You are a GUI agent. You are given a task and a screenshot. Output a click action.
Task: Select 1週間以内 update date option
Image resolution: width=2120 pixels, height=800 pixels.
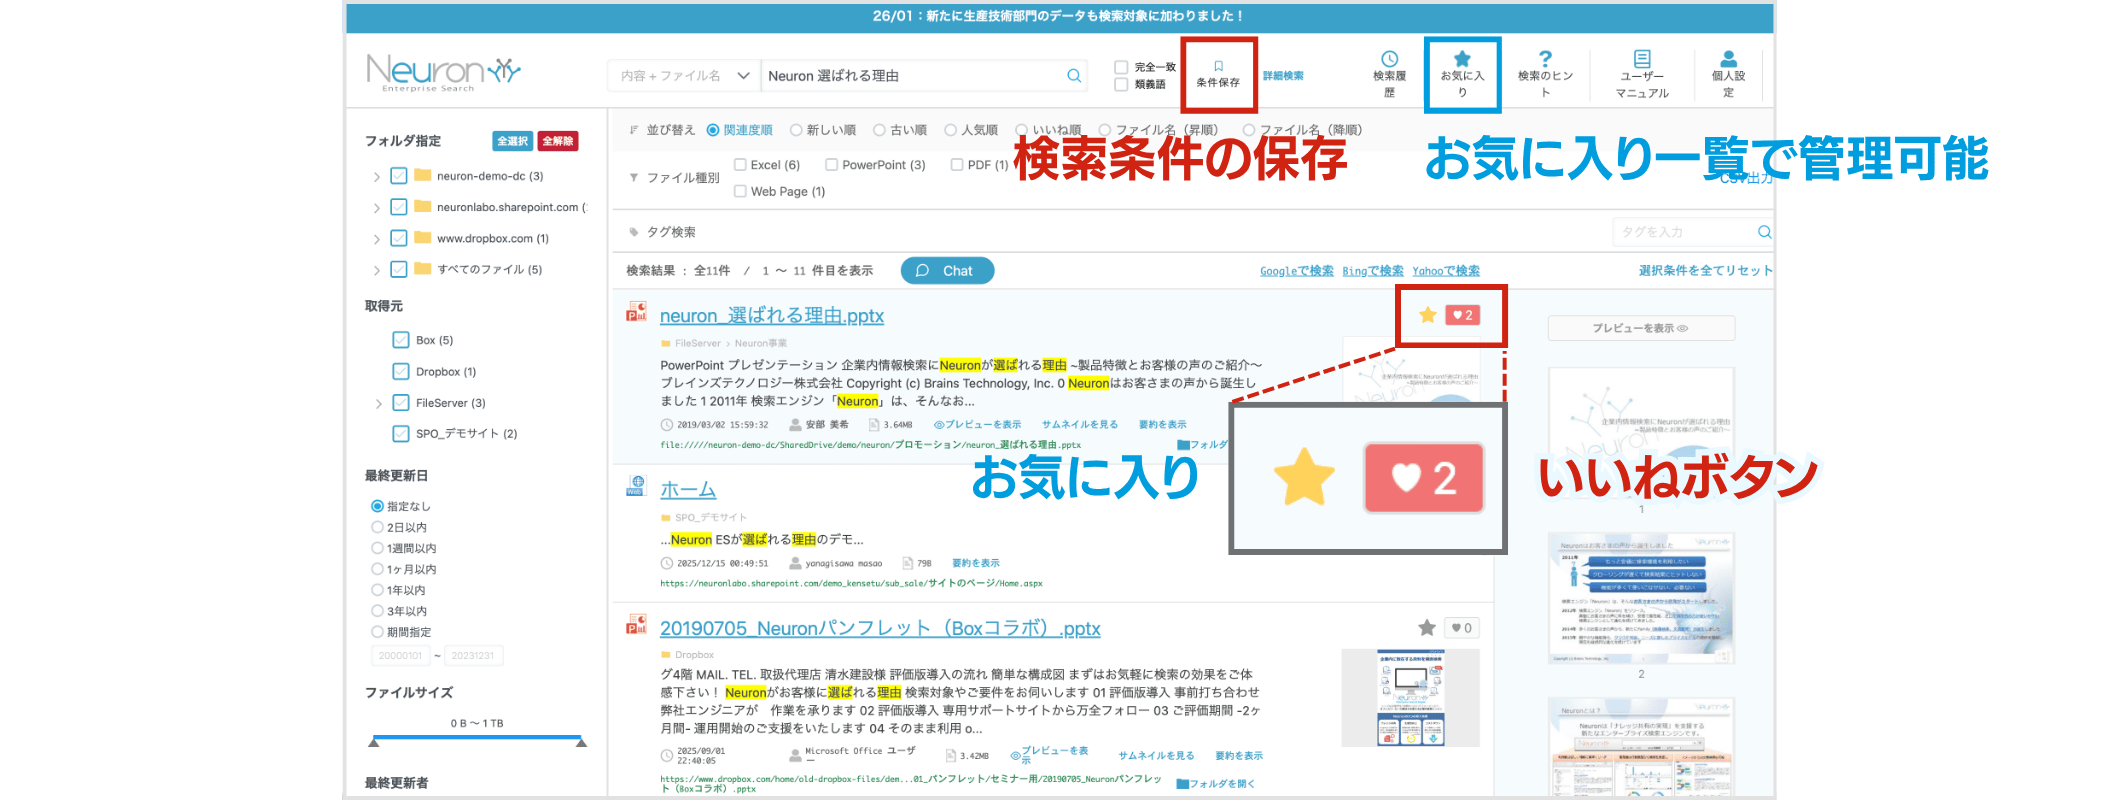[377, 548]
